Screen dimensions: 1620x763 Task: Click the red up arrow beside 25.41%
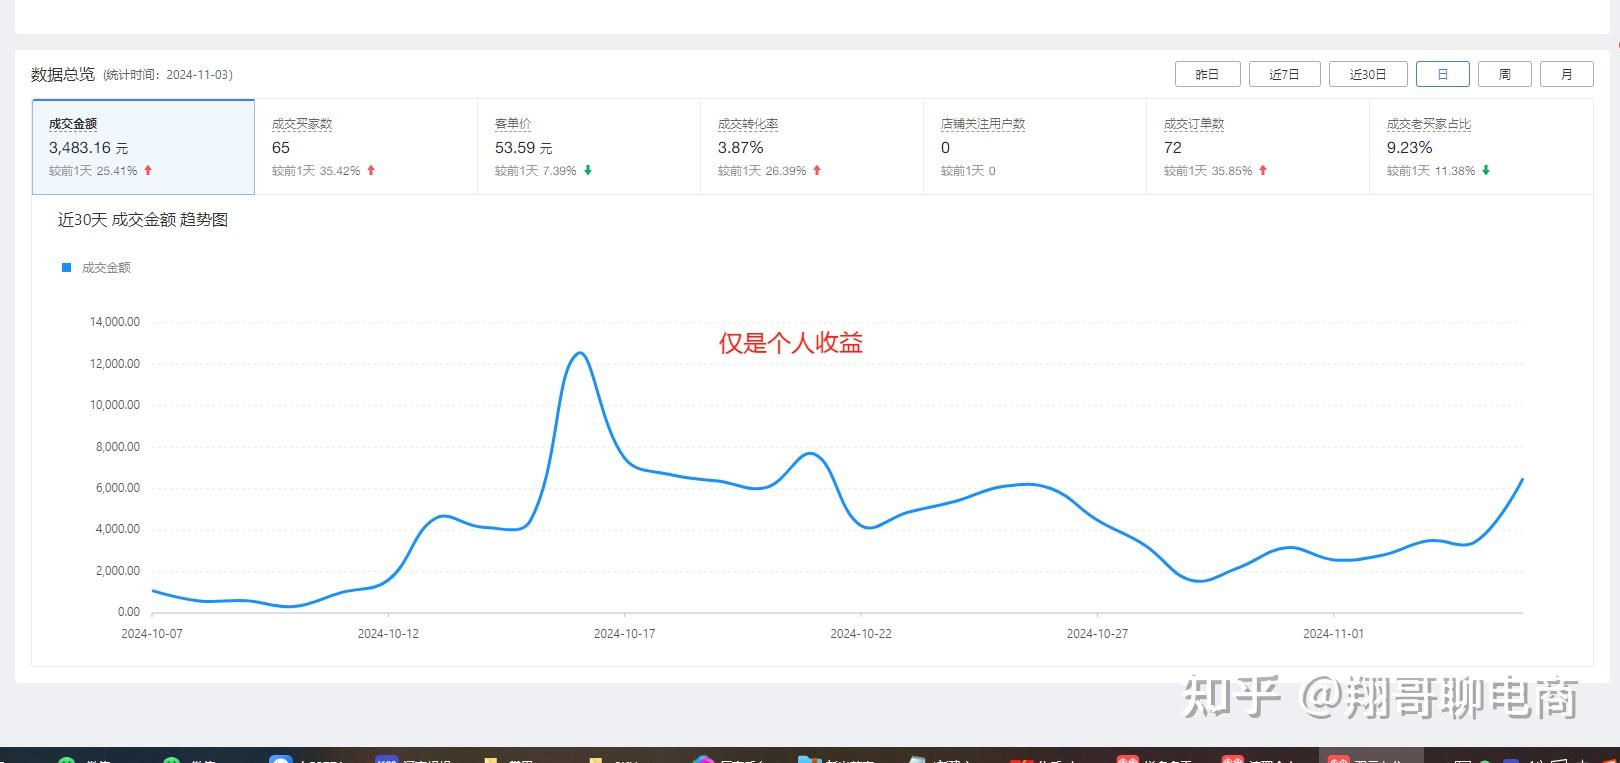pos(148,170)
